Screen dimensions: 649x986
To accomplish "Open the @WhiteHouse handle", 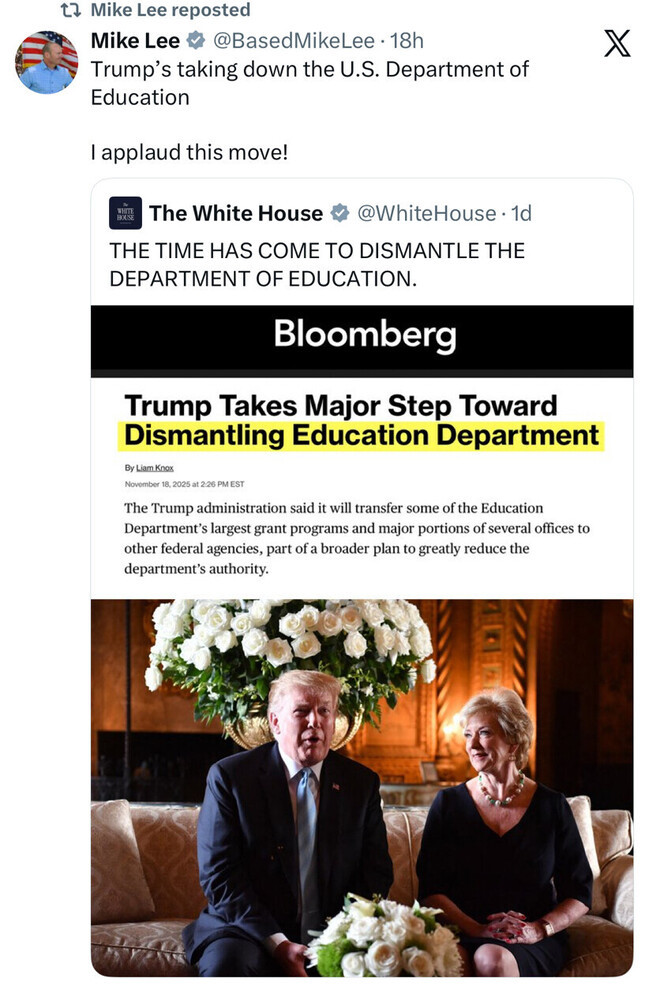I will pos(426,214).
